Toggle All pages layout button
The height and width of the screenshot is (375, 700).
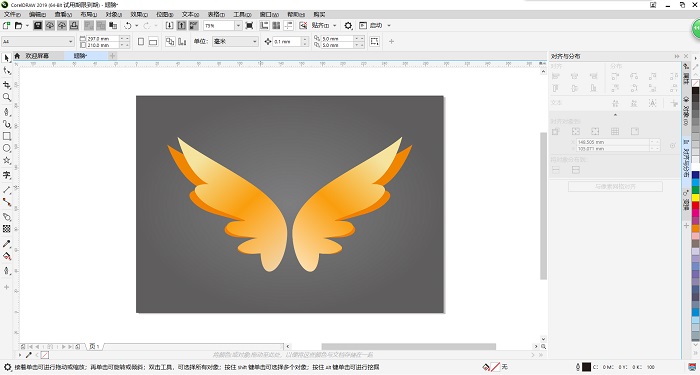click(x=170, y=42)
